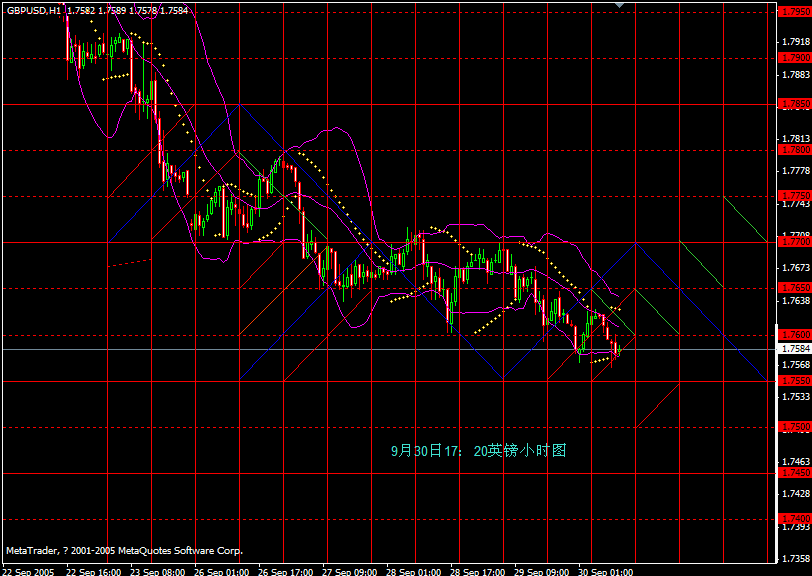Click the '26 Sep 17:00' time axis label

pyautogui.click(x=286, y=572)
